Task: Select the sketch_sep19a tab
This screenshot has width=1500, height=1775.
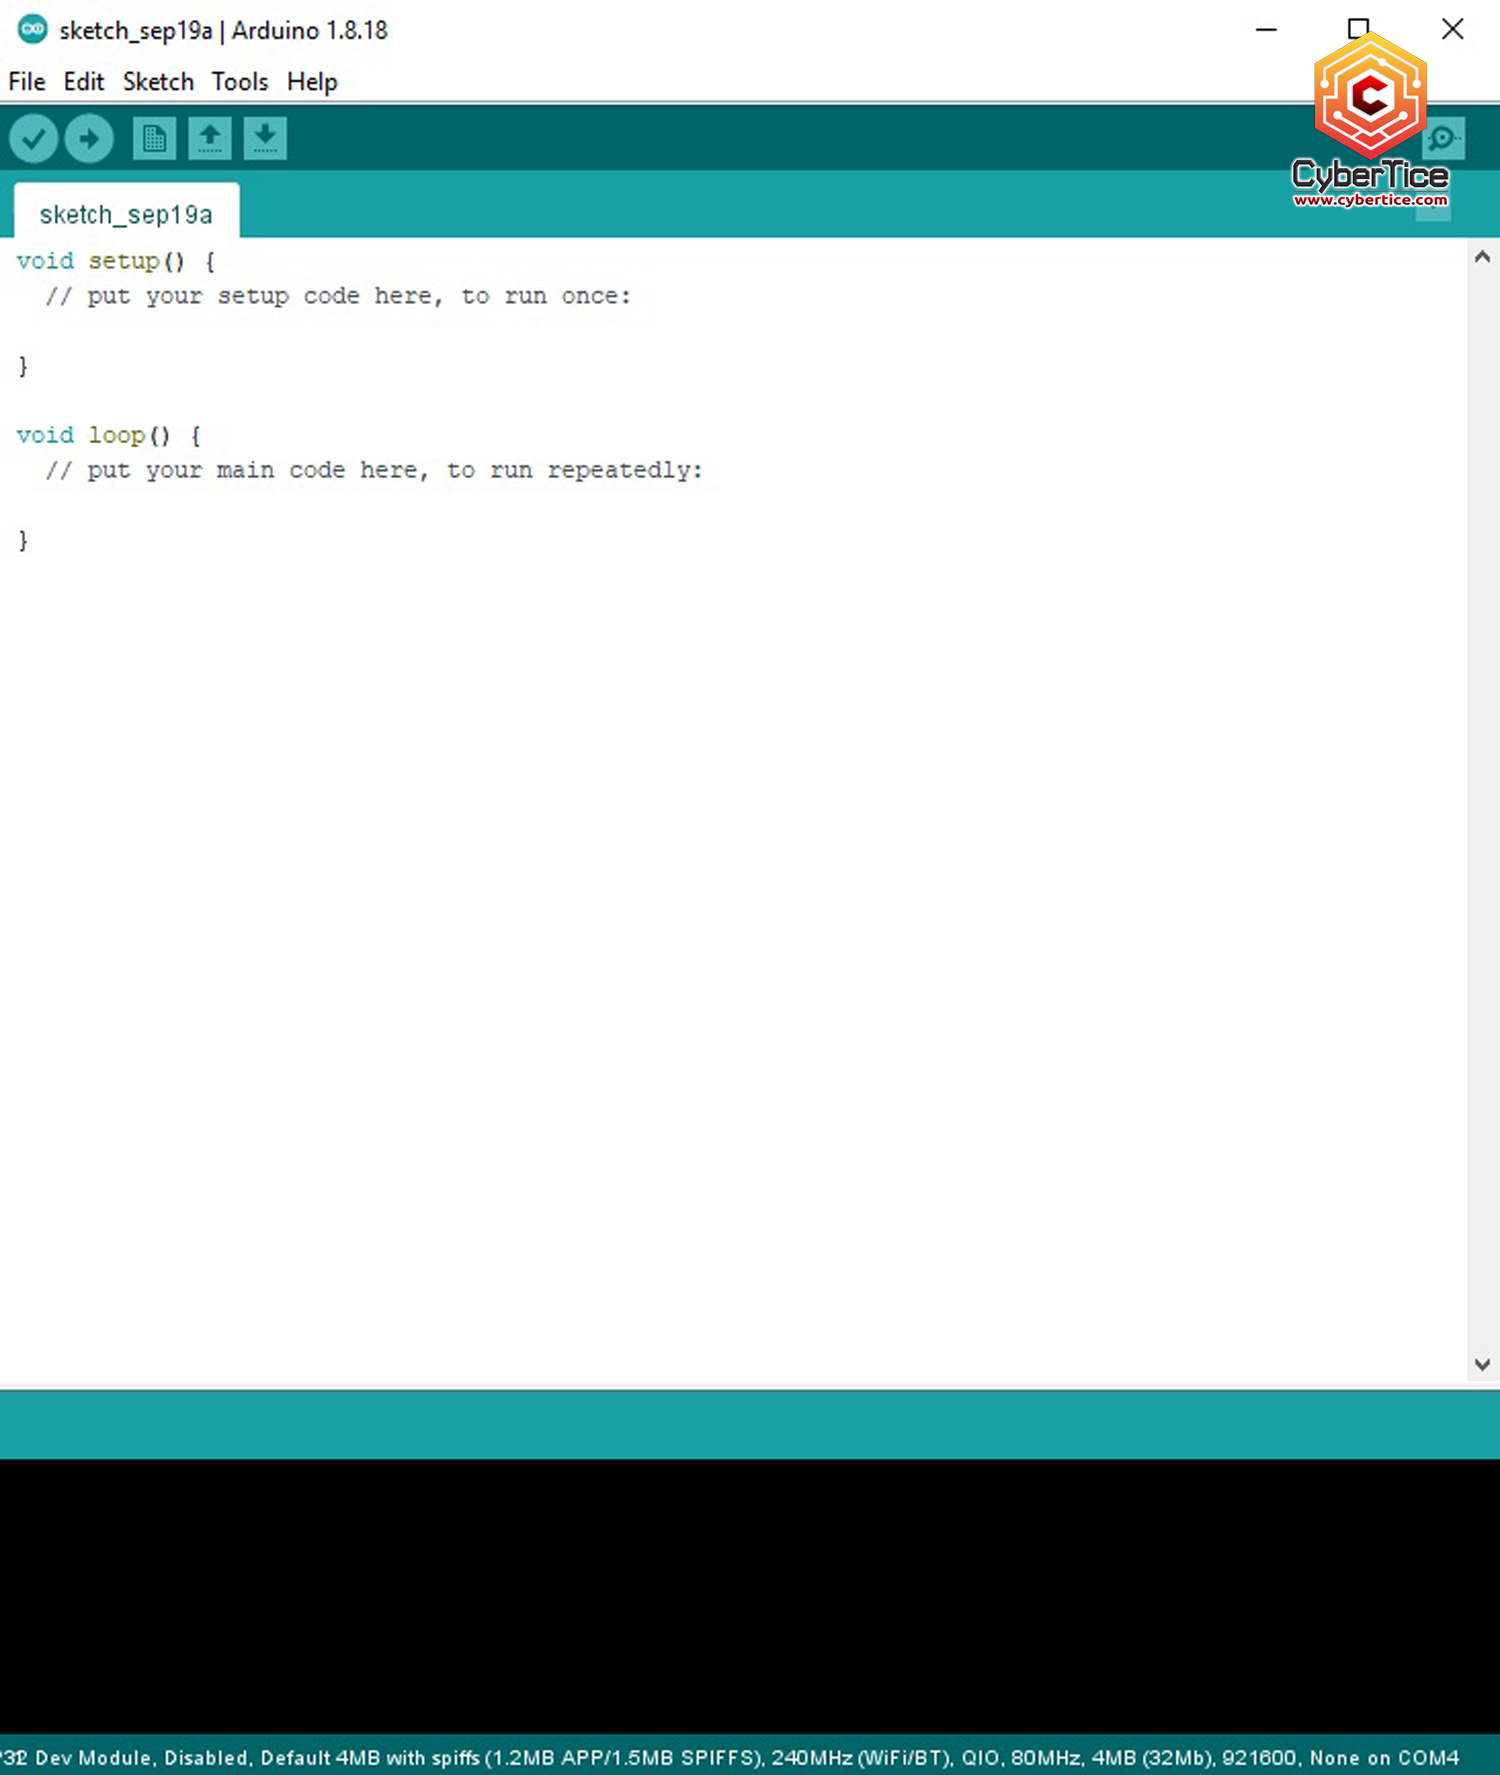Action: click(126, 214)
